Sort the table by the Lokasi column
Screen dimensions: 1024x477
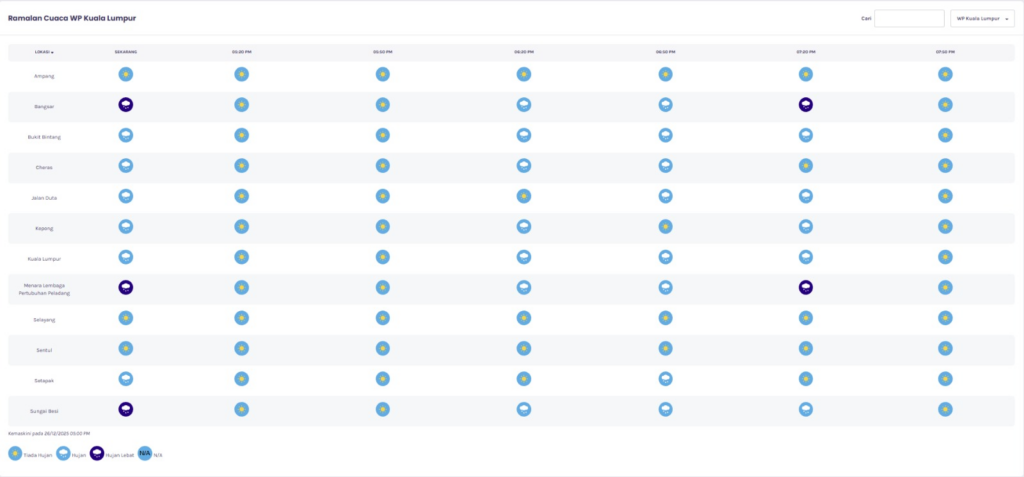(x=44, y=51)
